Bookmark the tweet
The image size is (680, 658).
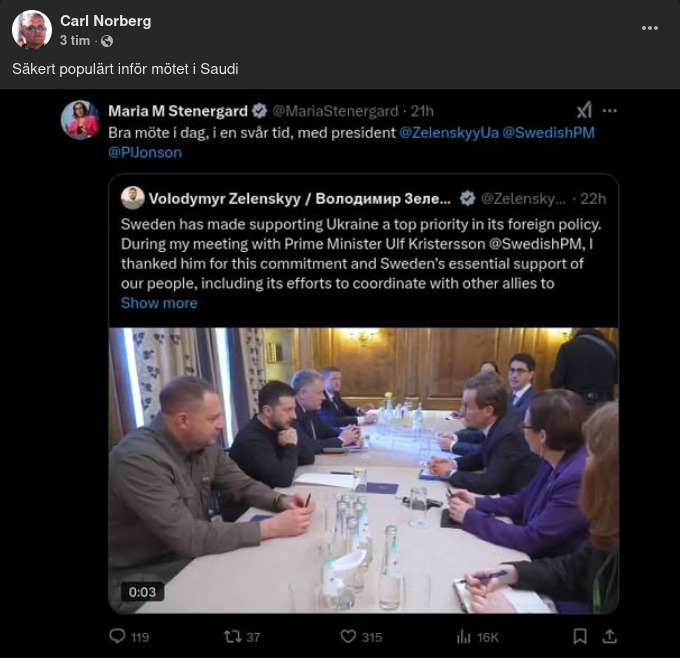tap(580, 636)
